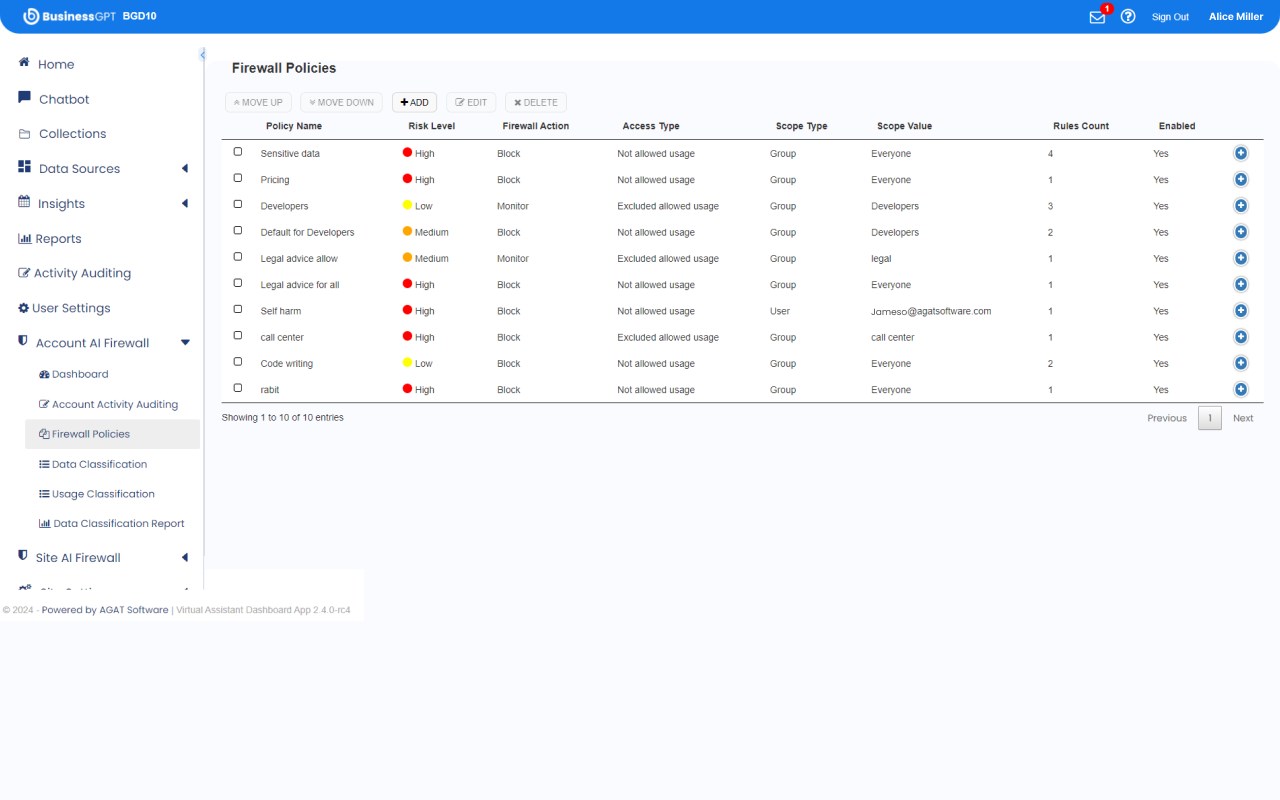This screenshot has width=1280, height=800.
Task: Click the Sign Out link
Action: [1170, 17]
